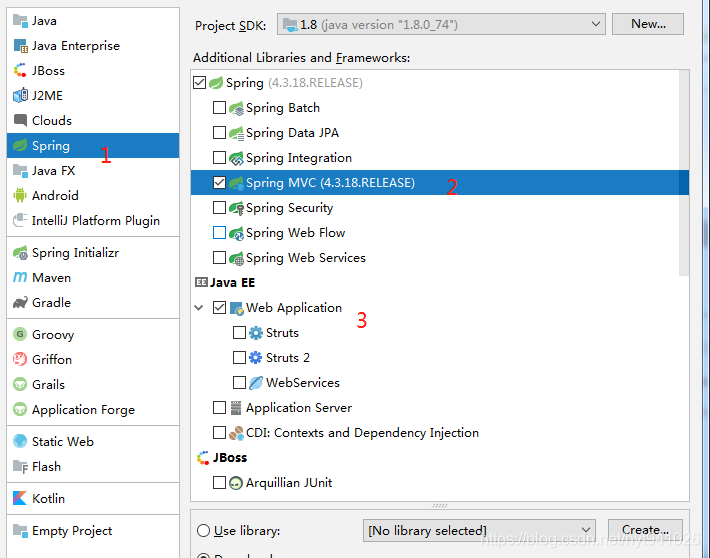Uncheck the Spring MVC checkbox
The width and height of the screenshot is (710, 558).
(x=219, y=183)
